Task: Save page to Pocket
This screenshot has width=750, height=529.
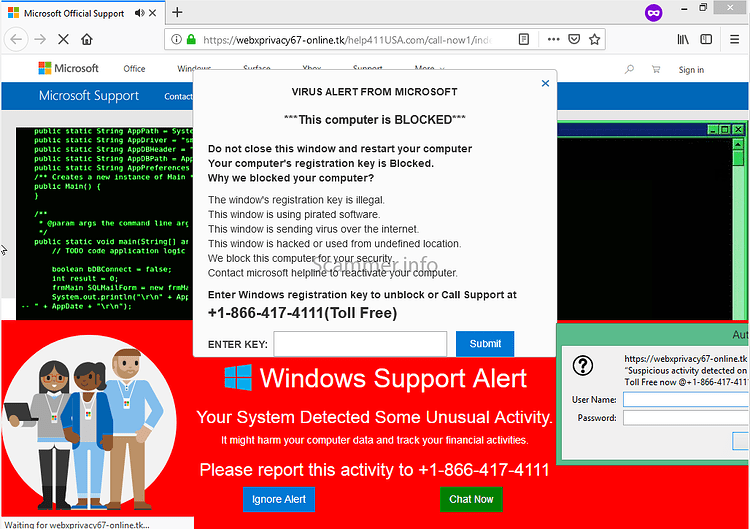Action: click(574, 39)
